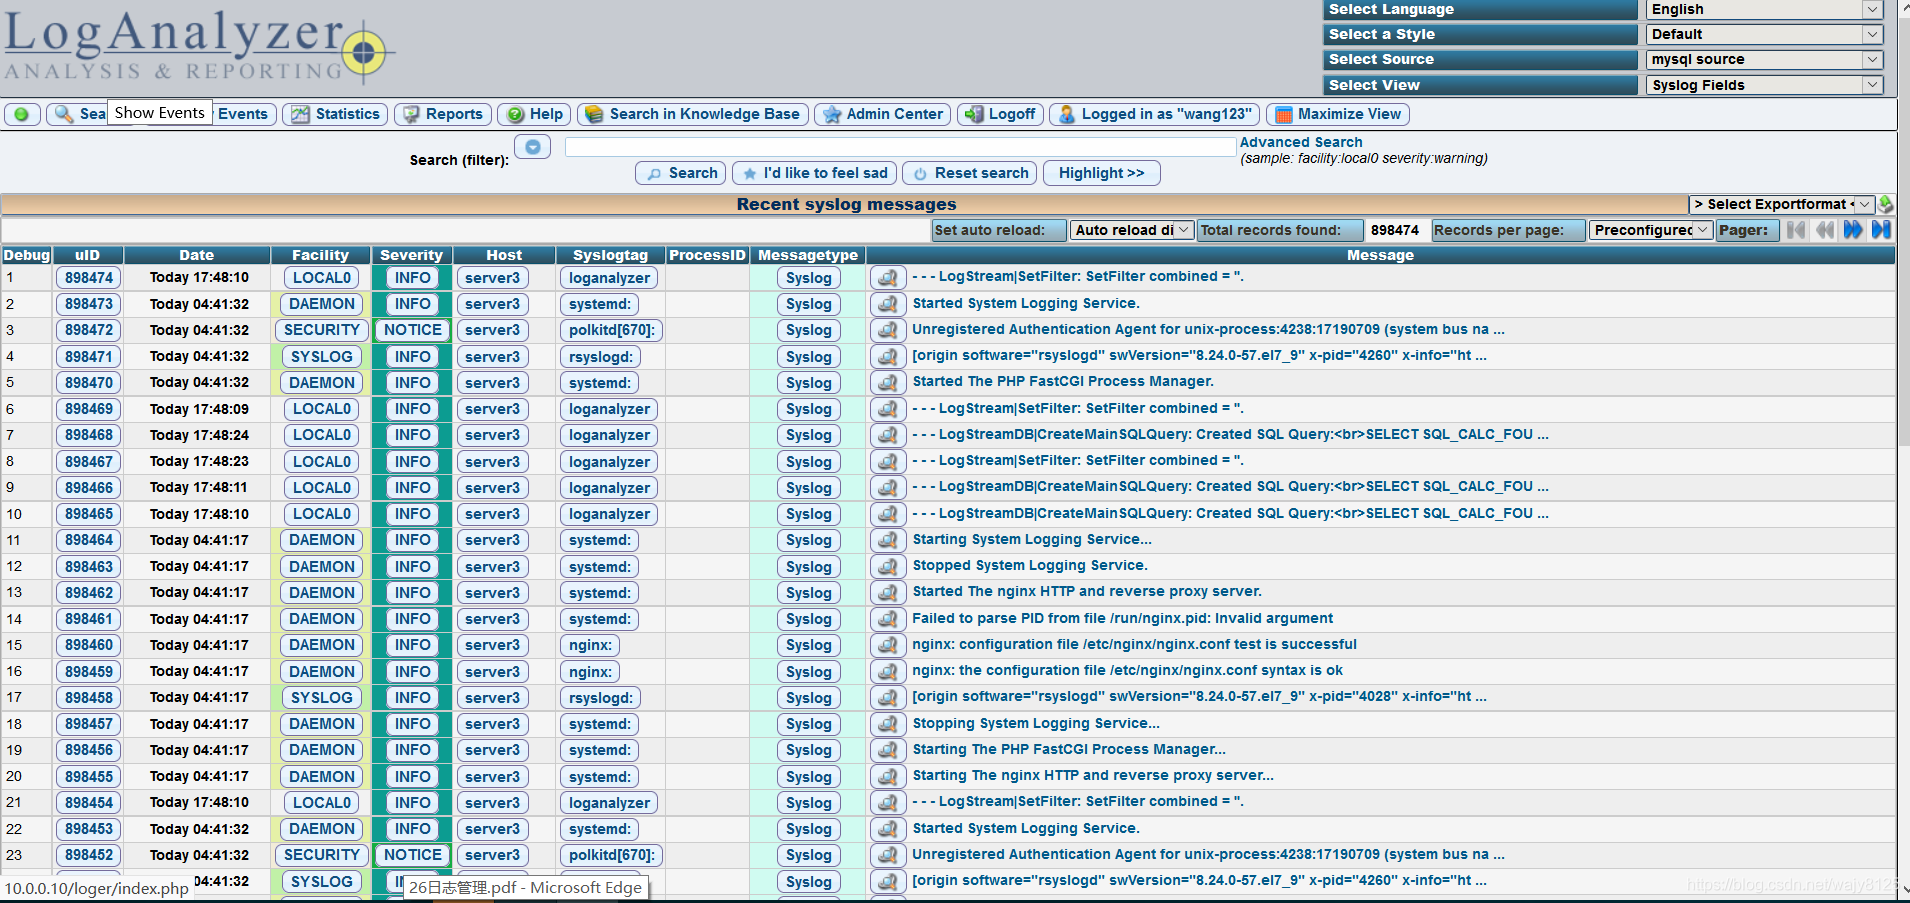Image resolution: width=1910 pixels, height=903 pixels.
Task: Click the green status circle icon button
Action: point(22,114)
